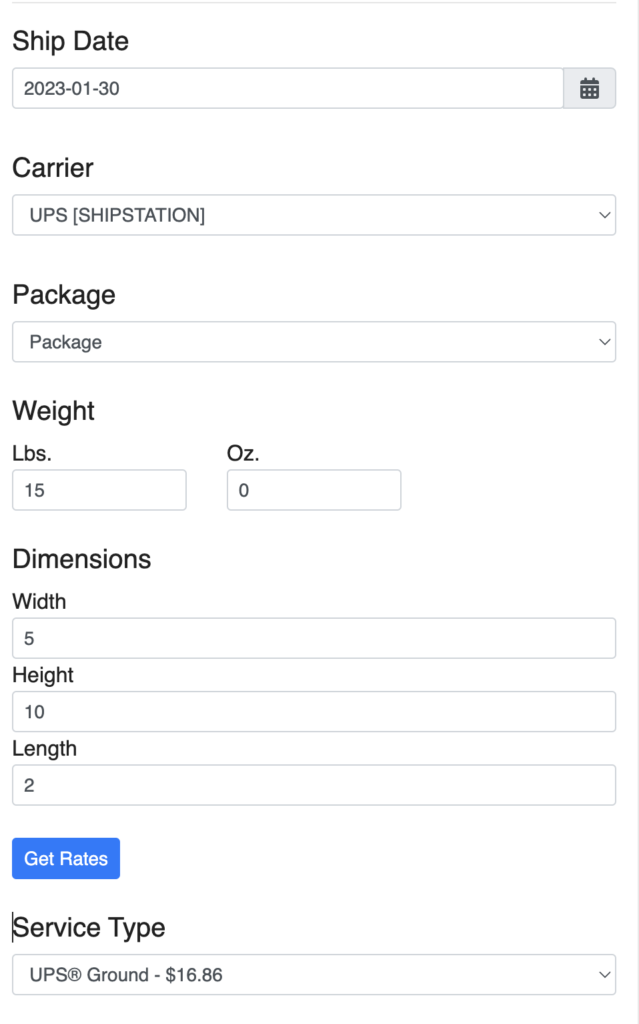Click the Package dropdown chevron arrow
Image resolution: width=639 pixels, height=1024 pixels.
tap(604, 342)
